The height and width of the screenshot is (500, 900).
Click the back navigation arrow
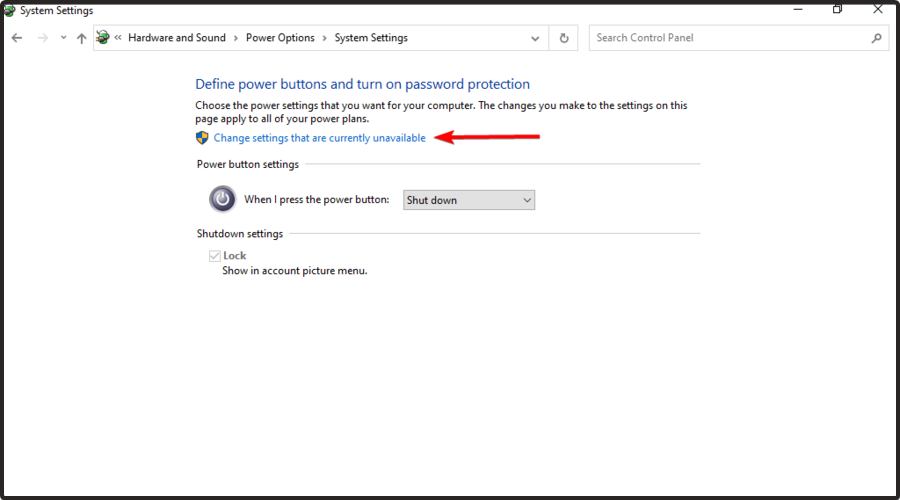(x=17, y=38)
